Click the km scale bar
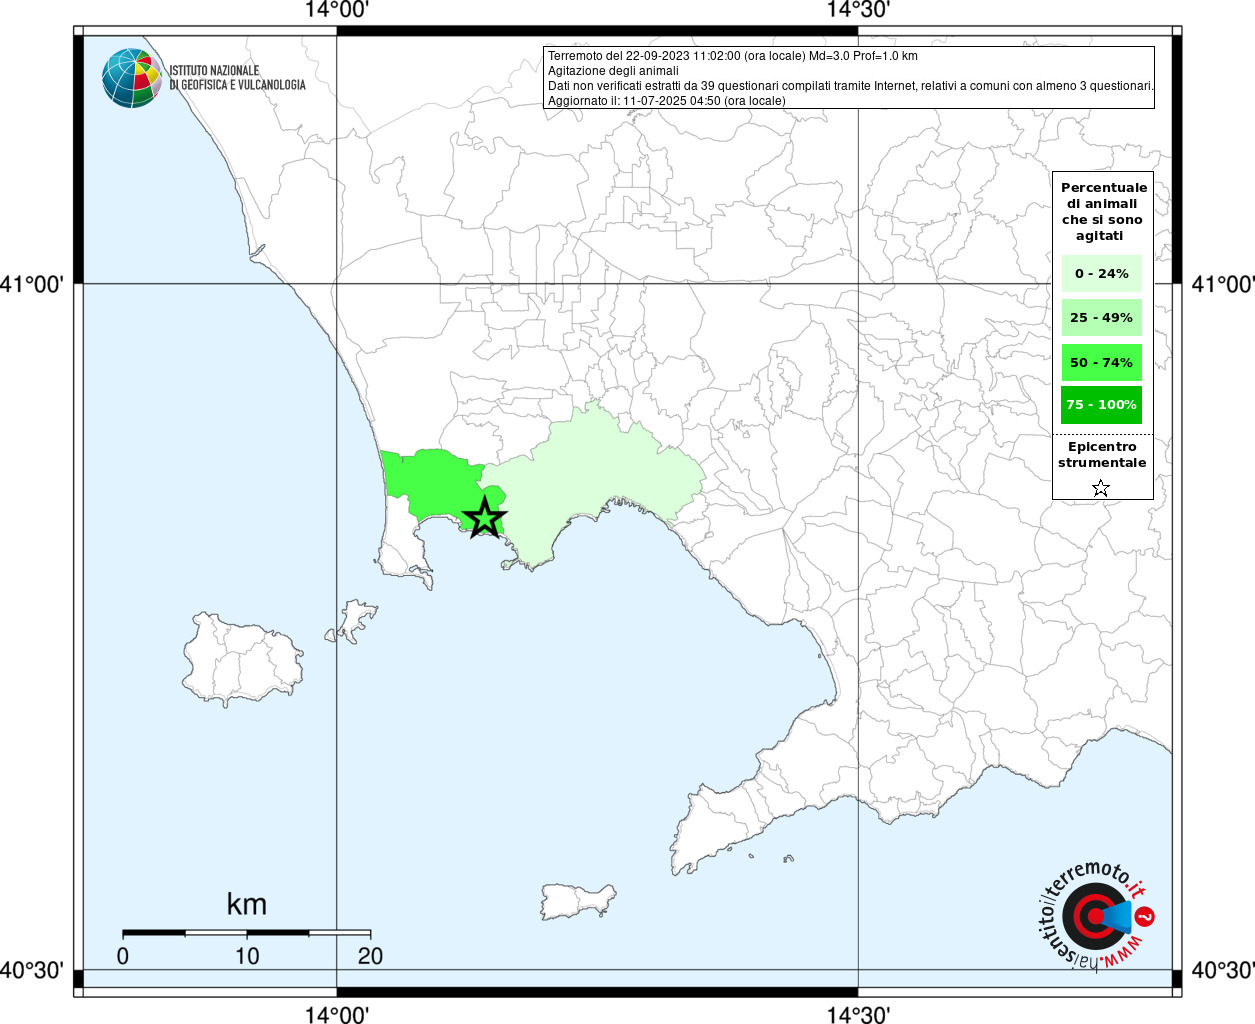1255x1024 pixels. [x=246, y=933]
